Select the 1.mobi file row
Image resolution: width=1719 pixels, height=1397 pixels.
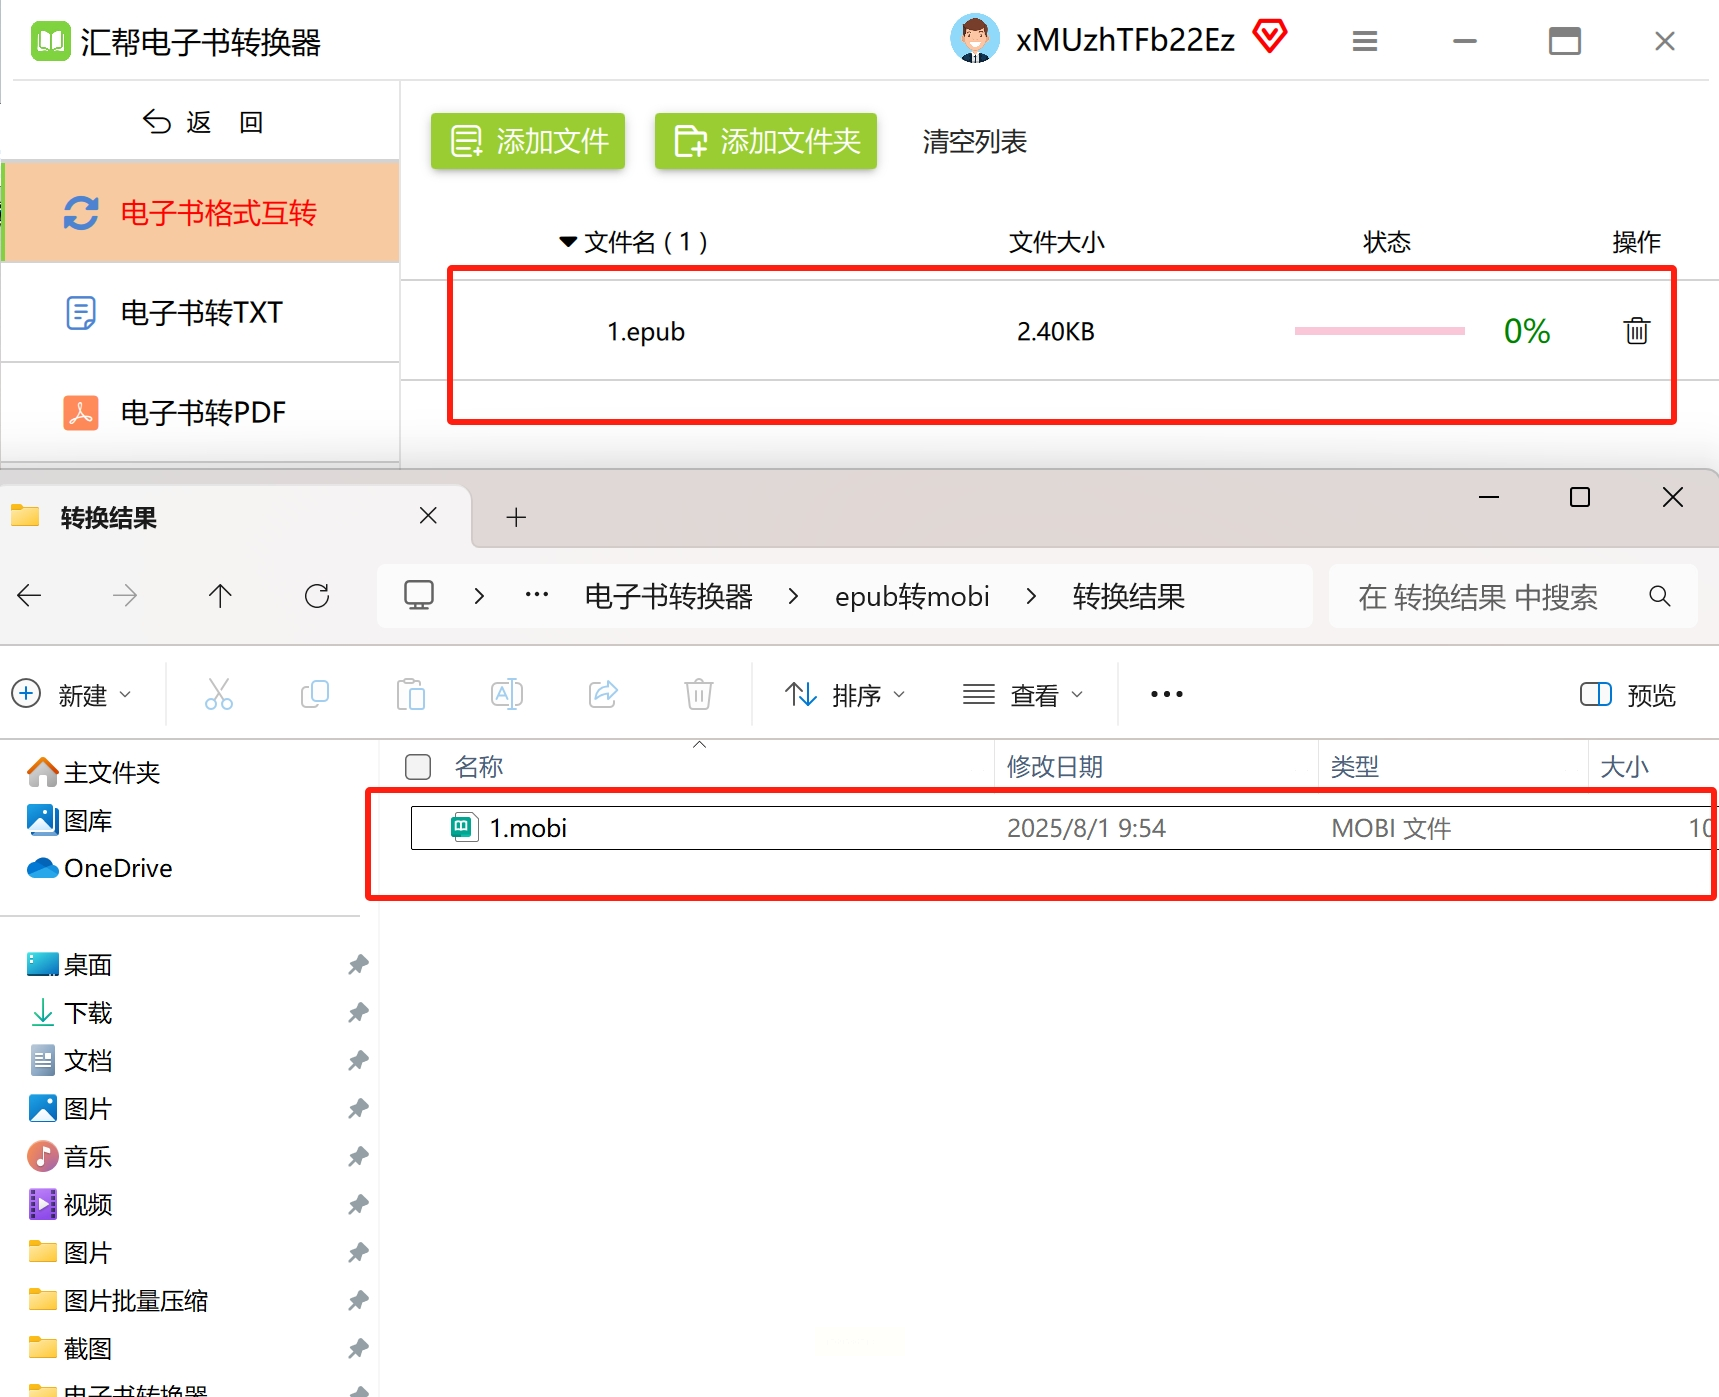pyautogui.click(x=1062, y=828)
